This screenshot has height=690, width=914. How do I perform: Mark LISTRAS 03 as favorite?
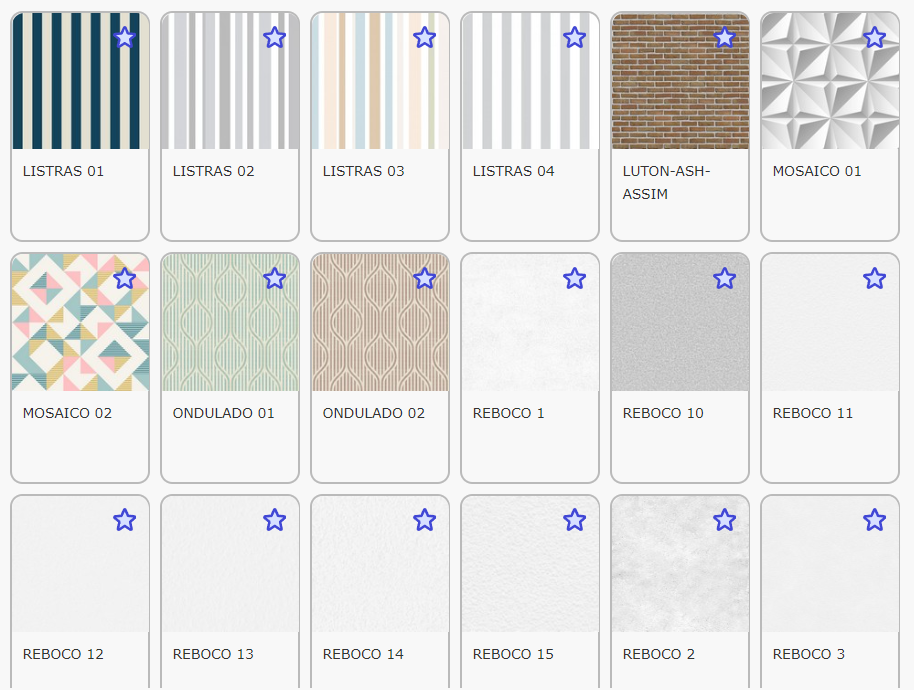(x=424, y=37)
